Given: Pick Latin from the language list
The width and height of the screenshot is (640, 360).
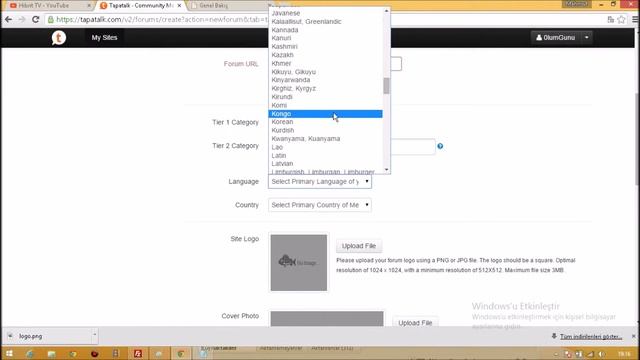Looking at the screenshot, I should (325, 156).
